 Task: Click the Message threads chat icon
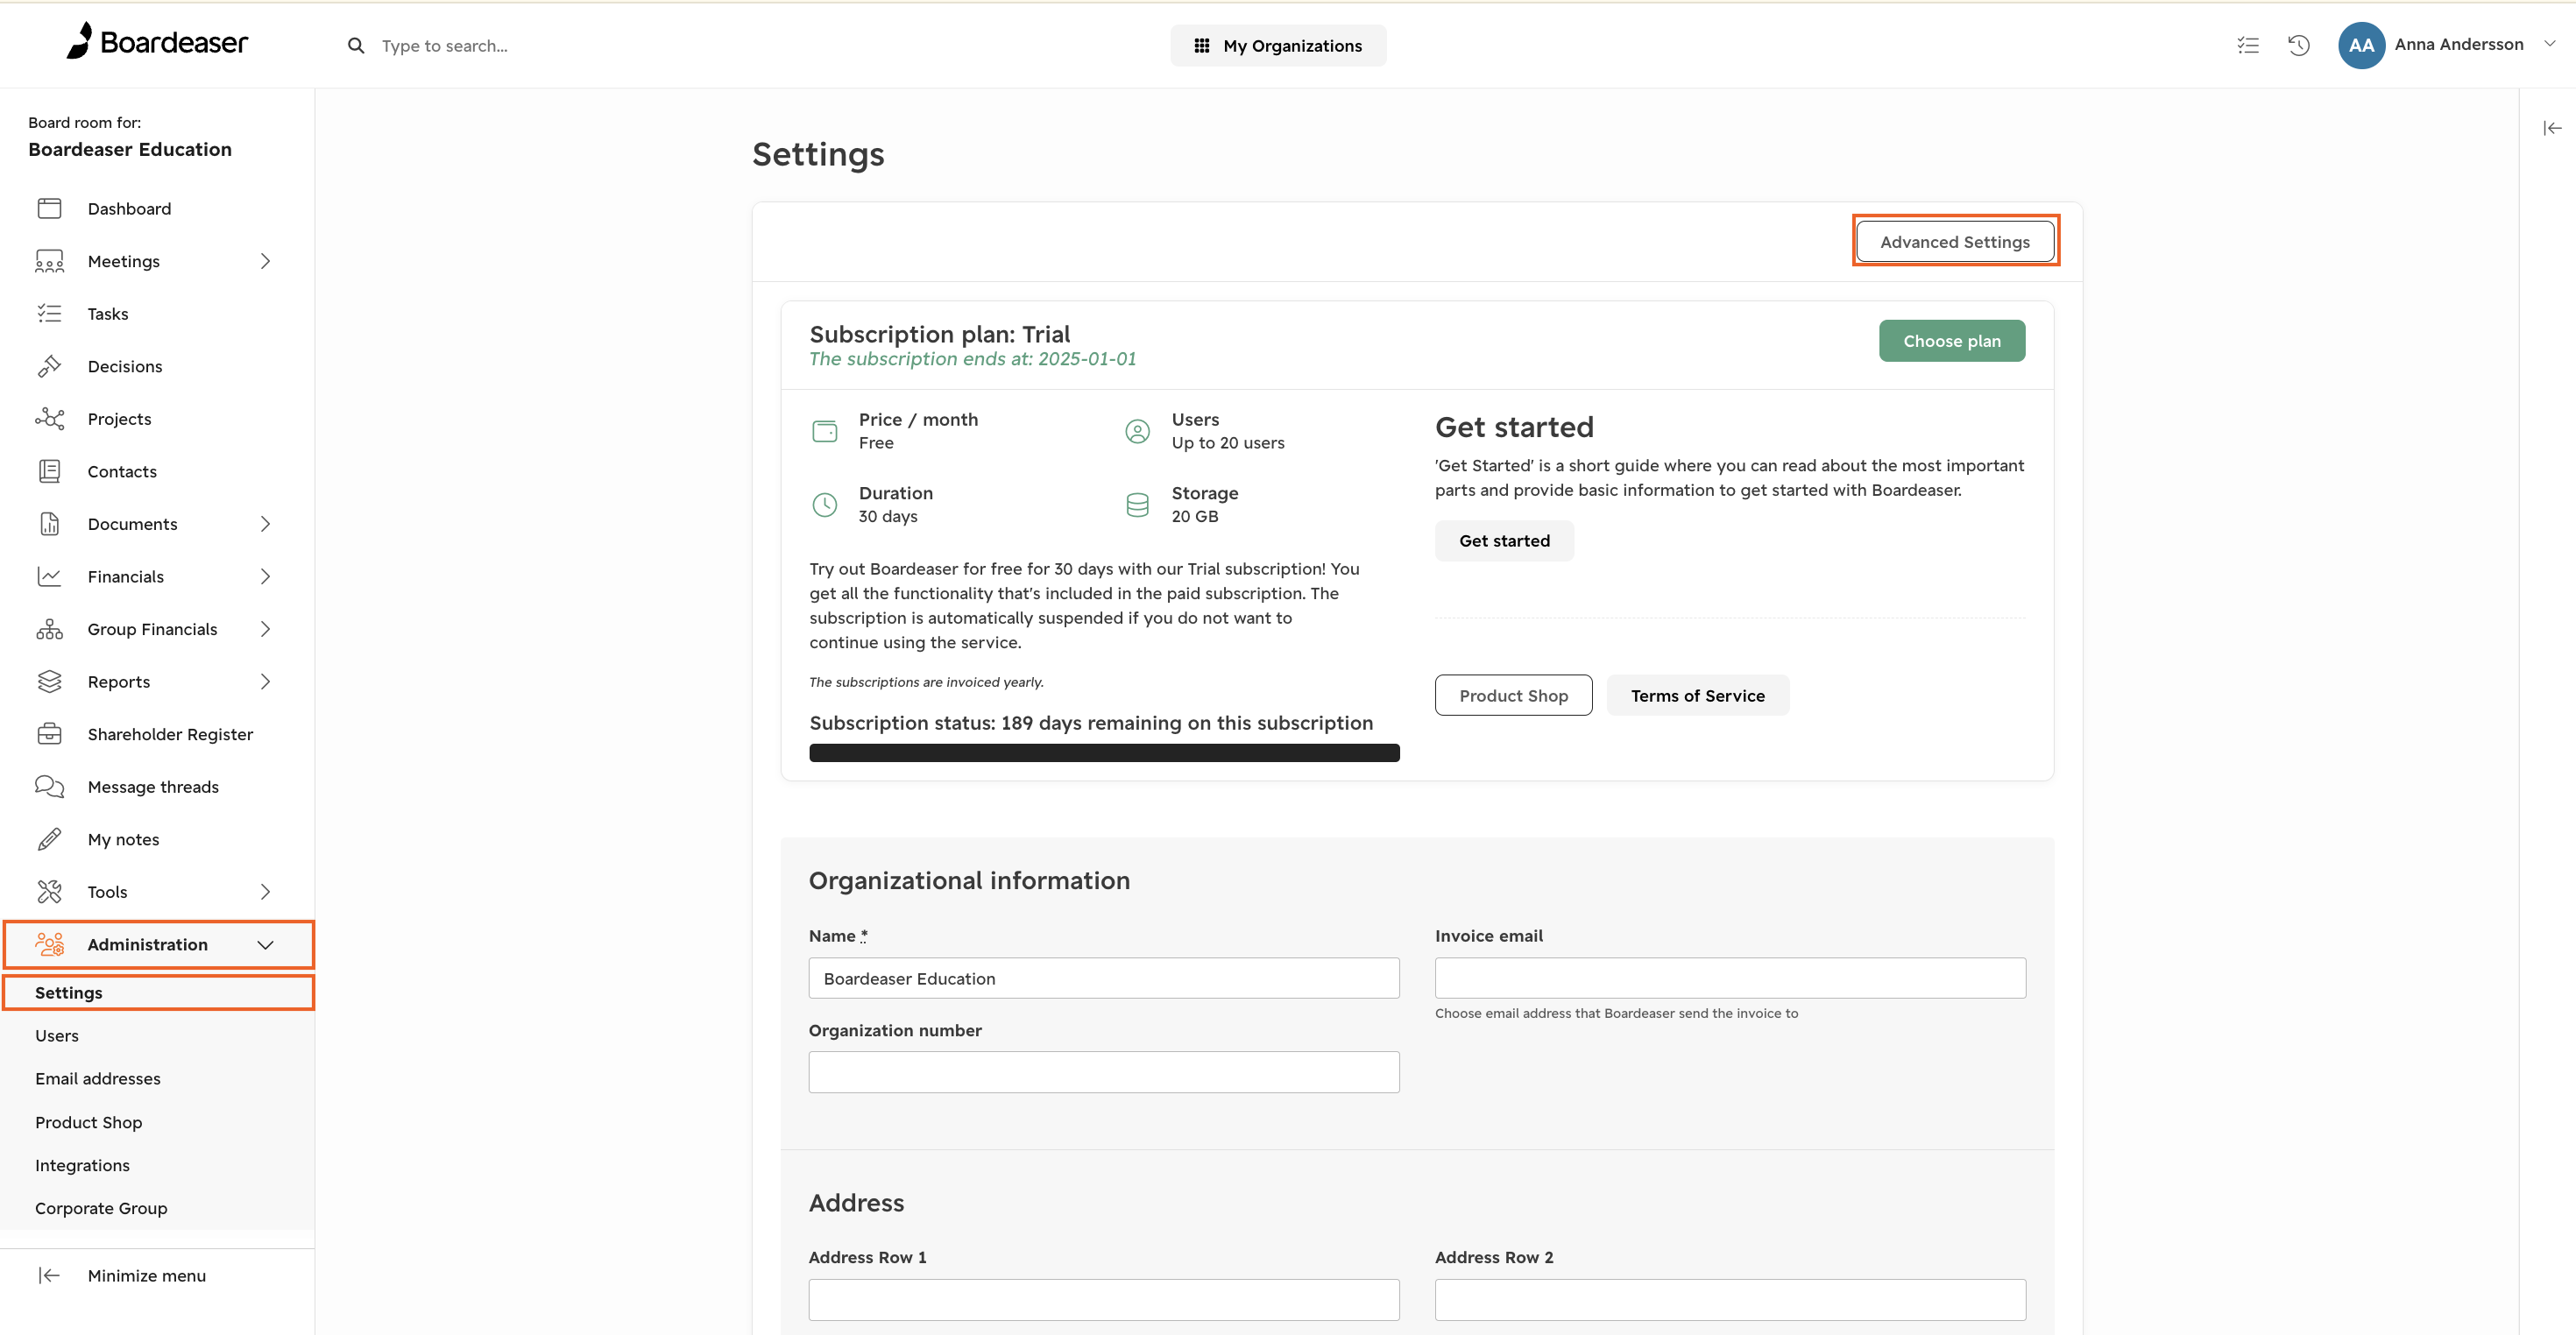point(49,787)
